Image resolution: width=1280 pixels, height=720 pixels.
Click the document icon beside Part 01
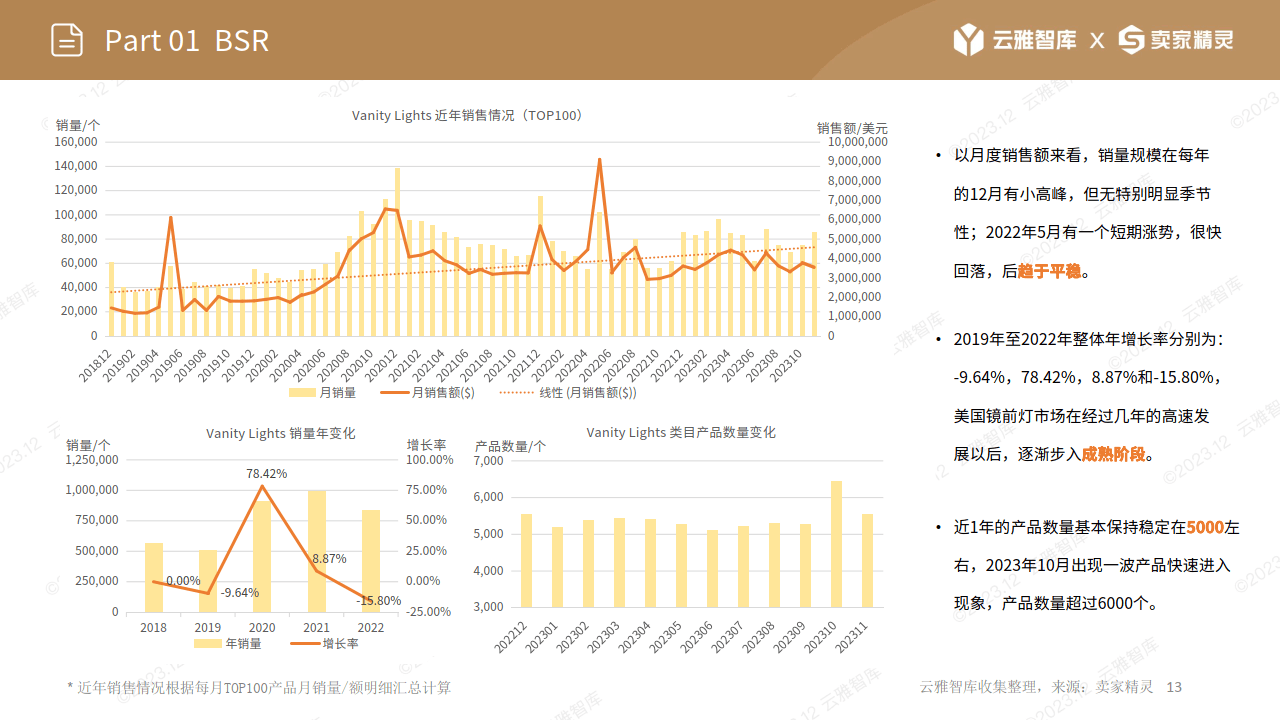(67, 40)
